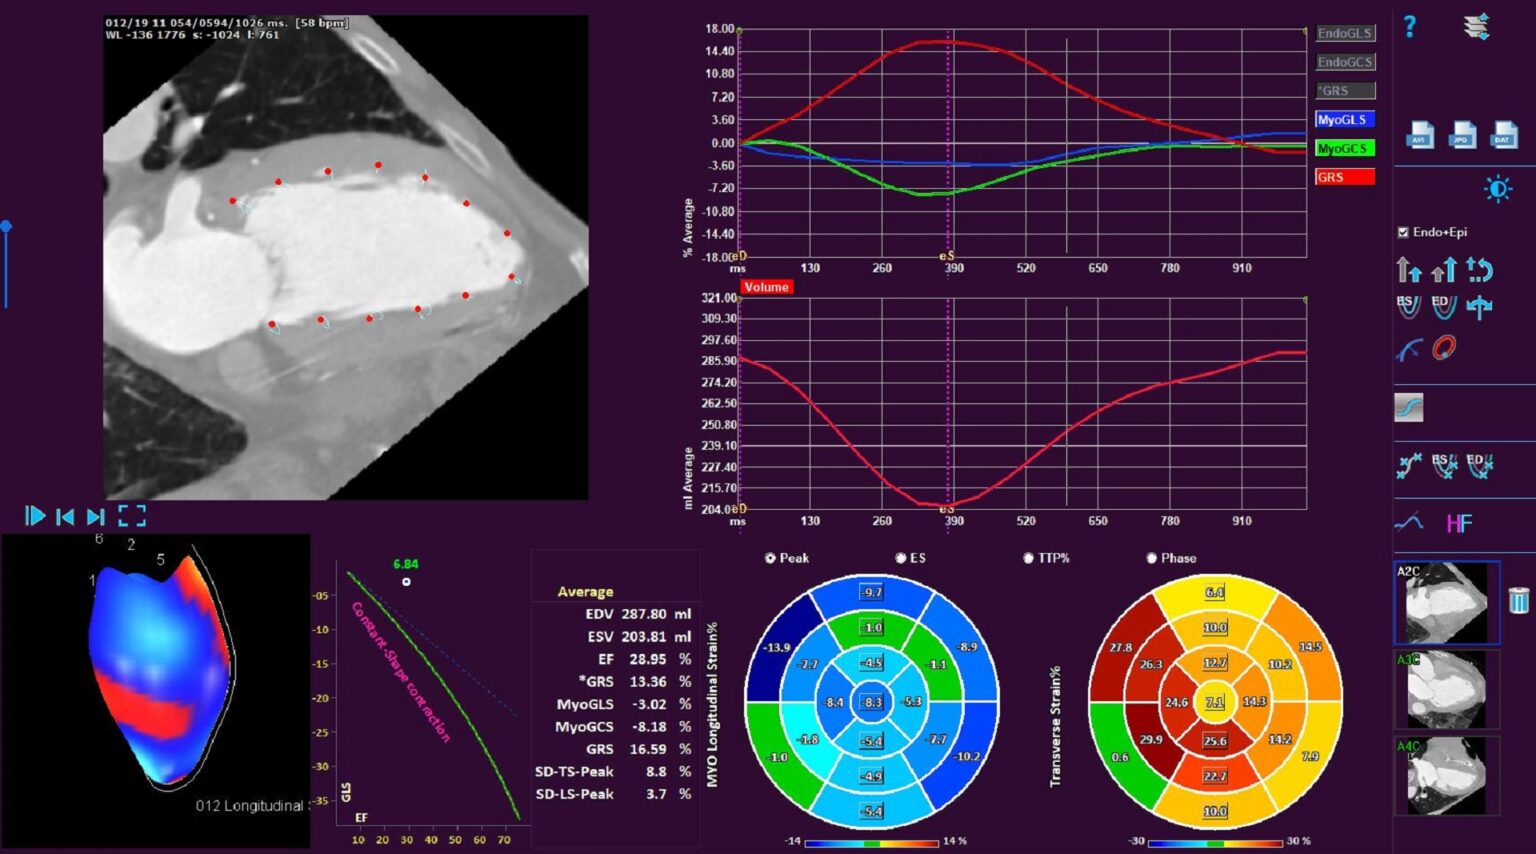Click the red ring contour icon
The height and width of the screenshot is (854, 1536).
tap(1443, 348)
